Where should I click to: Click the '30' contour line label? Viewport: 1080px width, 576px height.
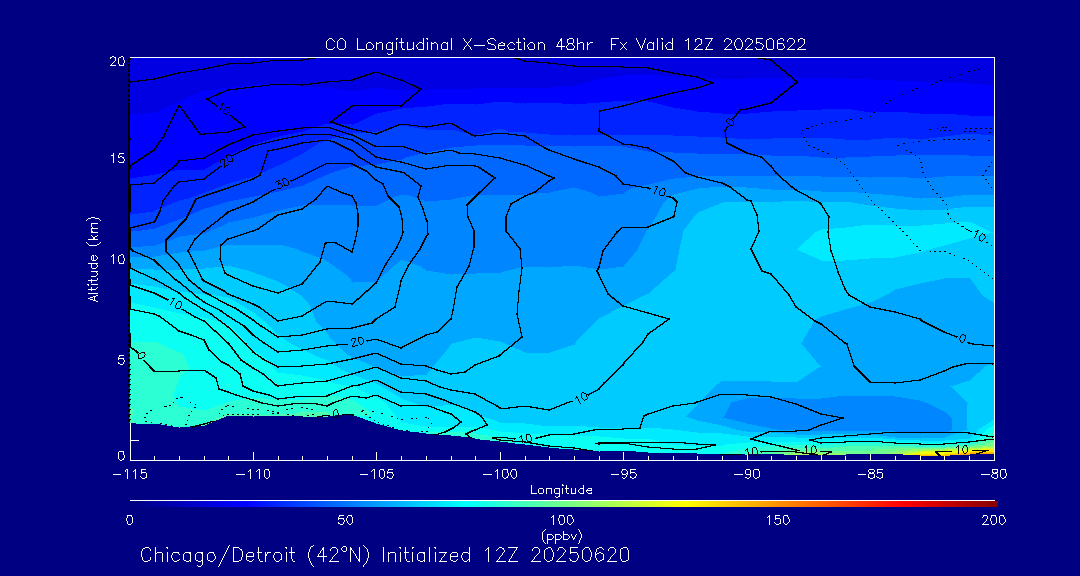282,183
